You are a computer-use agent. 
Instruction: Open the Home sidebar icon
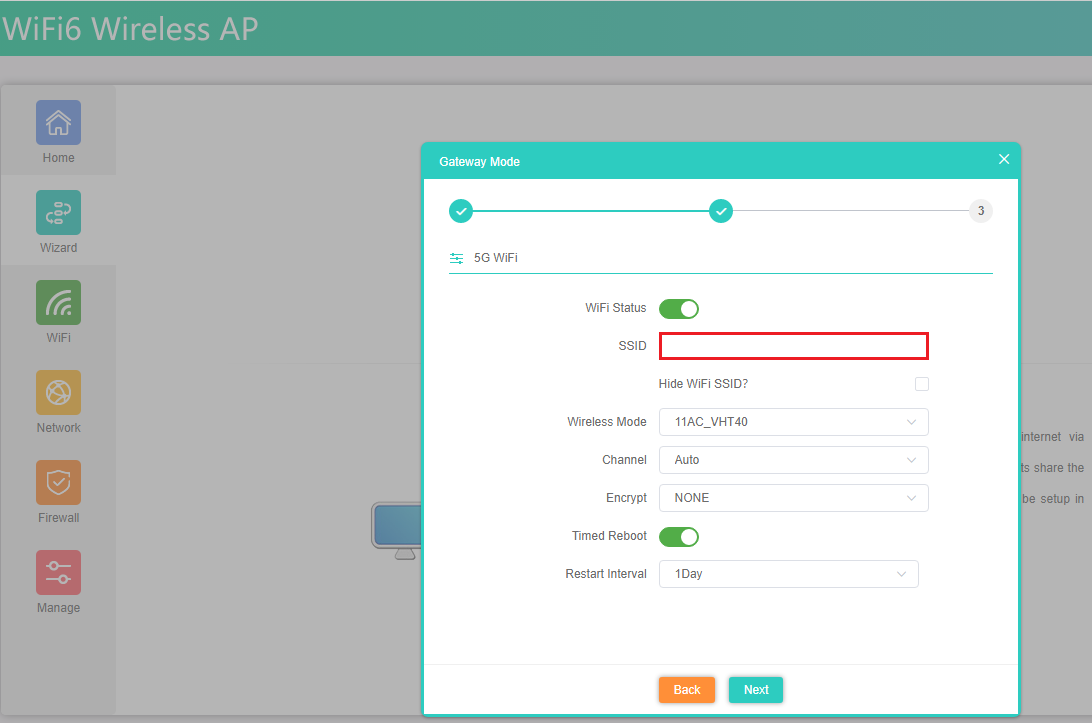[x=58, y=123]
